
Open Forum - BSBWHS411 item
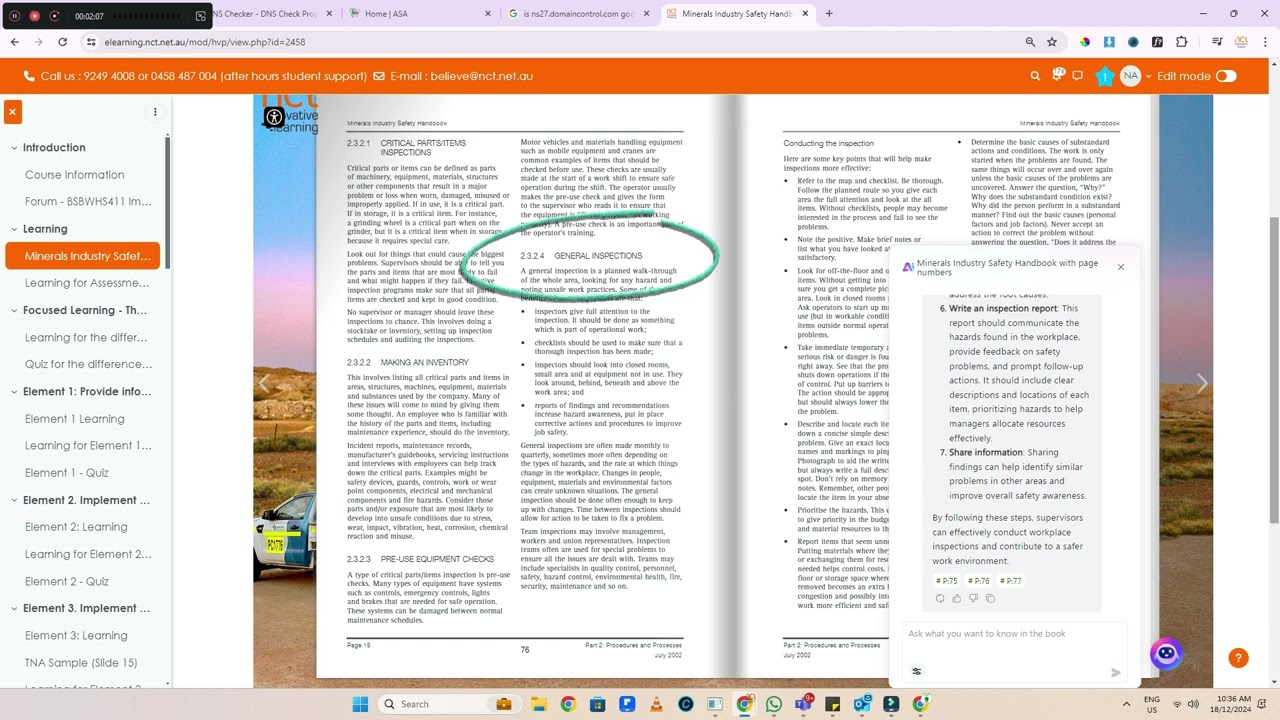click(88, 202)
